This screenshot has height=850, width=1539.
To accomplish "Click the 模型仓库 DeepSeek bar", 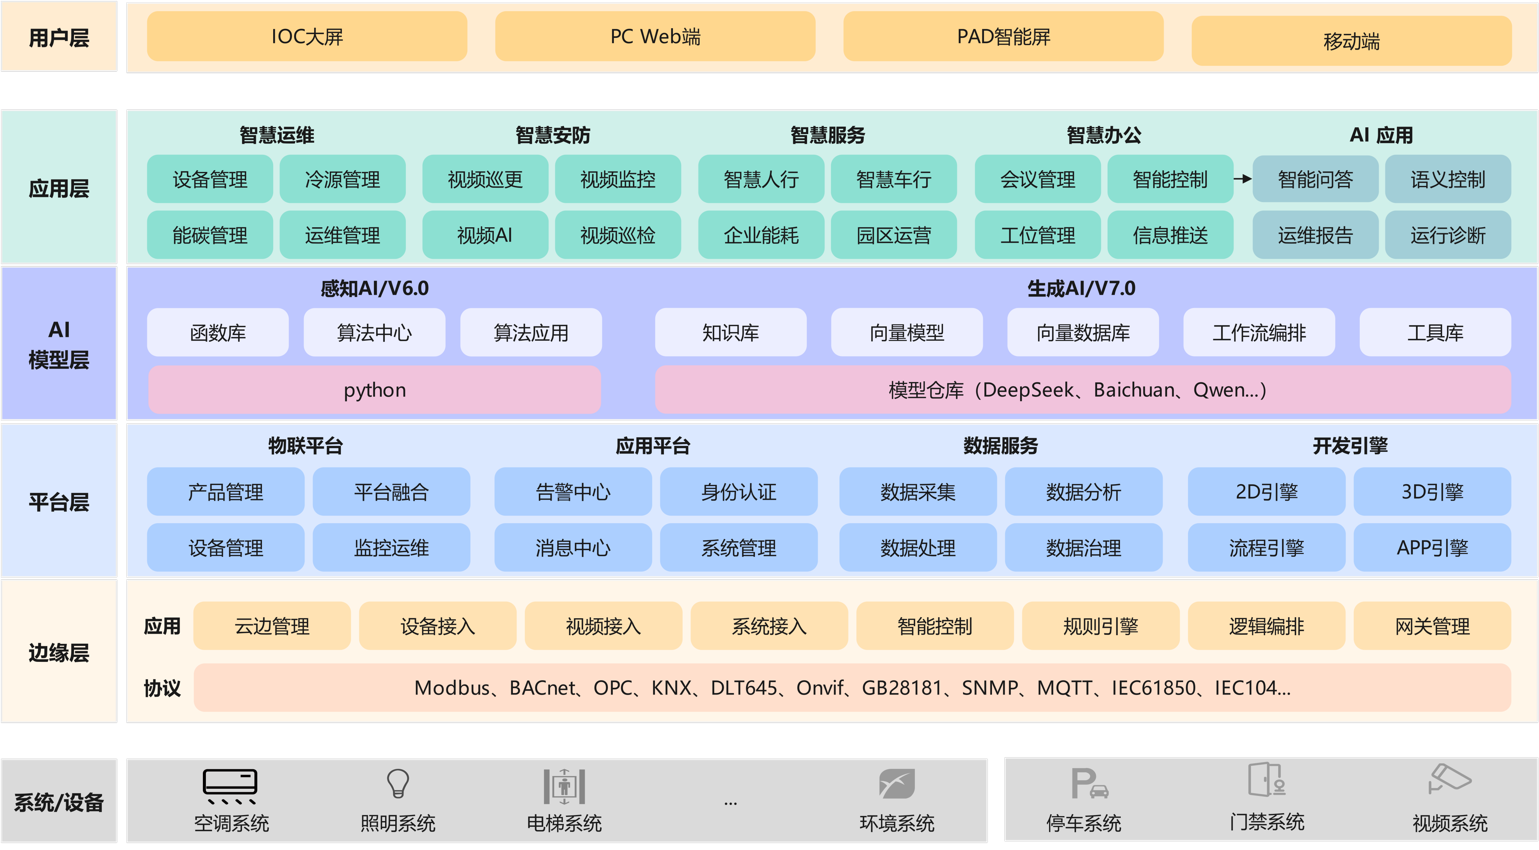I will coord(1082,390).
